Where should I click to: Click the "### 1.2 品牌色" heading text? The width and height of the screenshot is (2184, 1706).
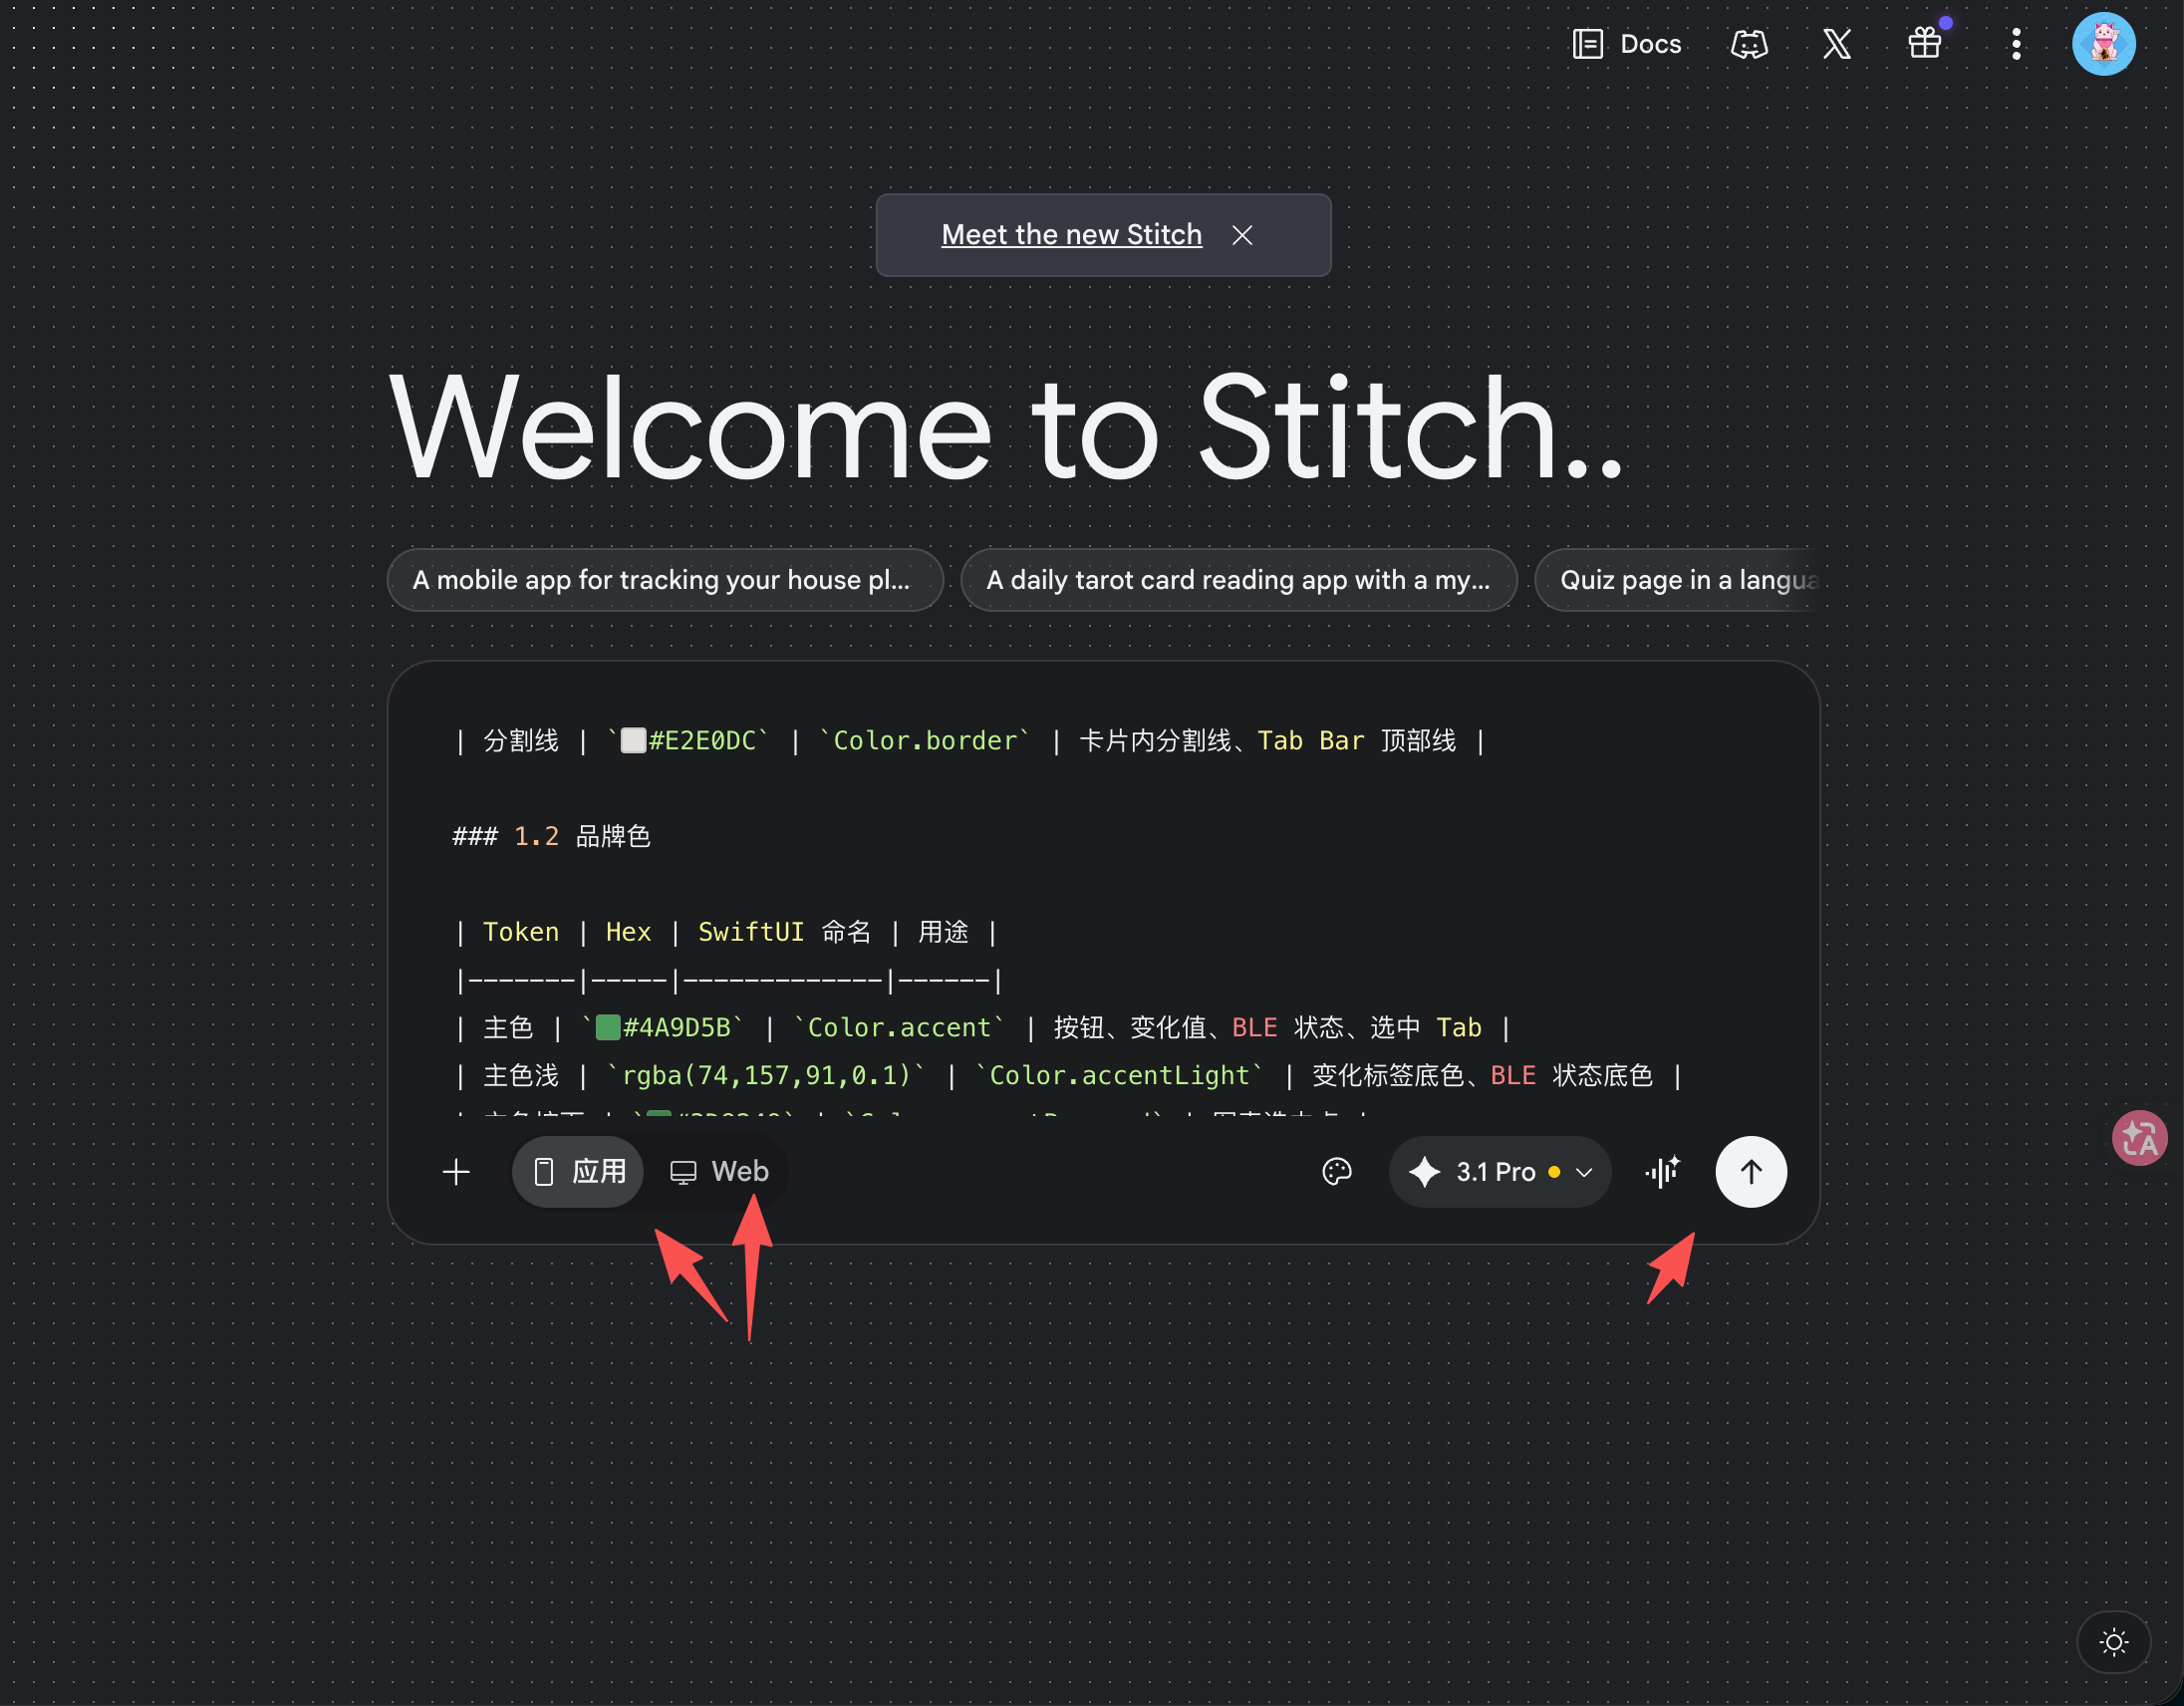(x=551, y=836)
